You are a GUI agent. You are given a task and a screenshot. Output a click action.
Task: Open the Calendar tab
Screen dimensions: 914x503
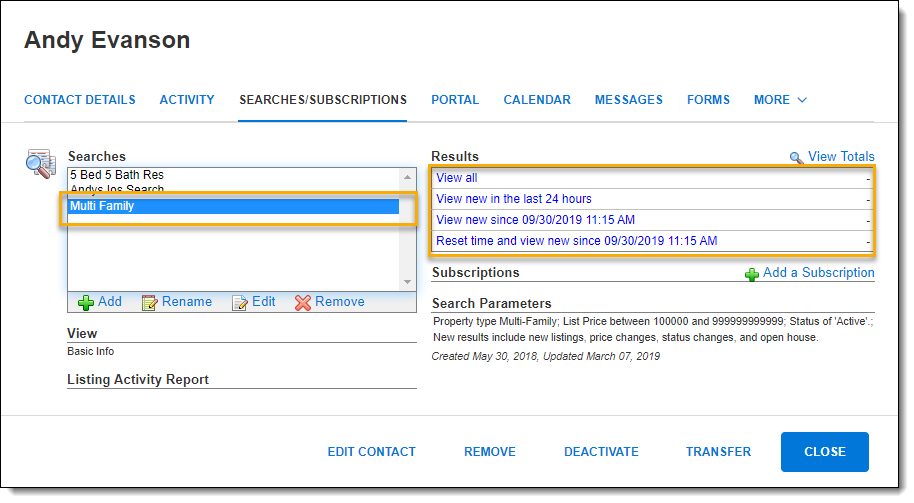tap(537, 100)
